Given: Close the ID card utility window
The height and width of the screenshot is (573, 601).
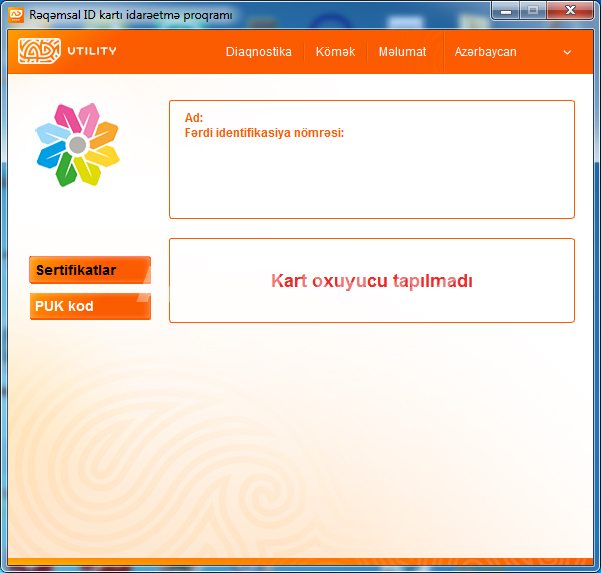Looking at the screenshot, I should 570,10.
